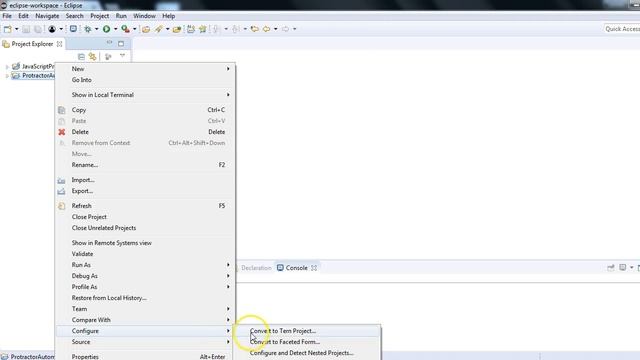
Task: Open the Search toolbar dropdown arrow
Action: point(167,29)
